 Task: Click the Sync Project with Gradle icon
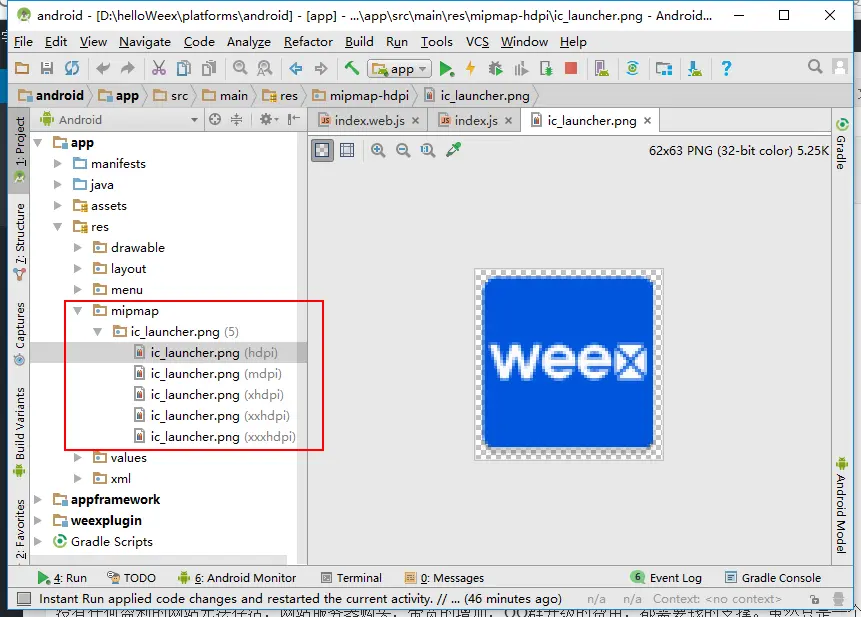point(633,68)
